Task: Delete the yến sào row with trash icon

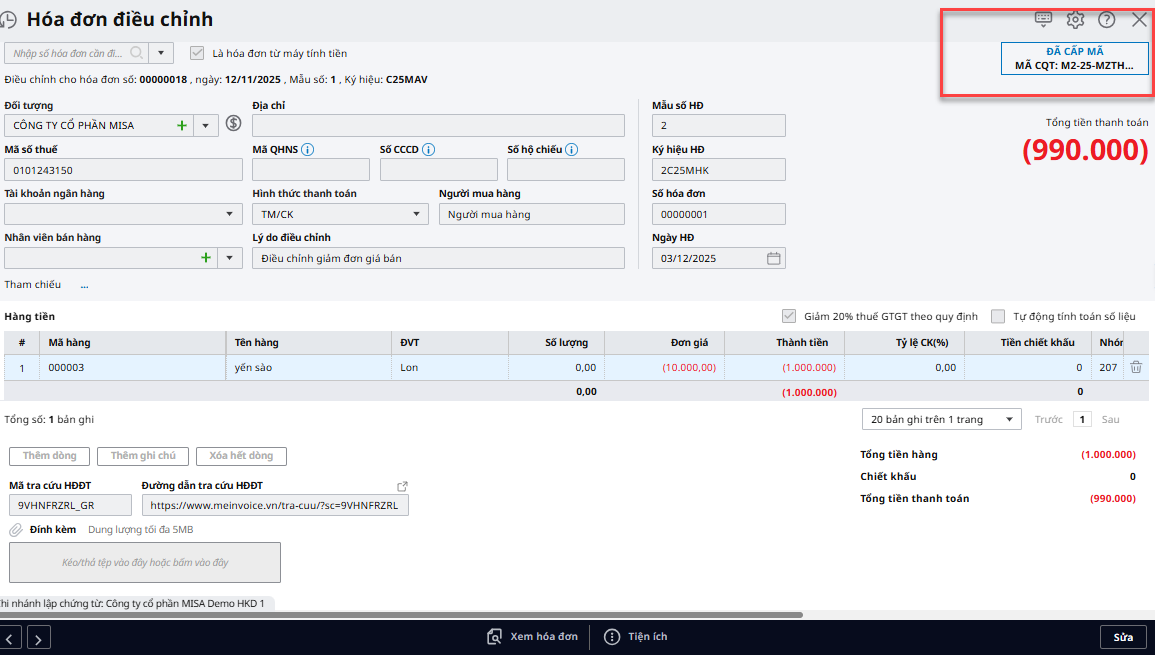Action: 1136,367
